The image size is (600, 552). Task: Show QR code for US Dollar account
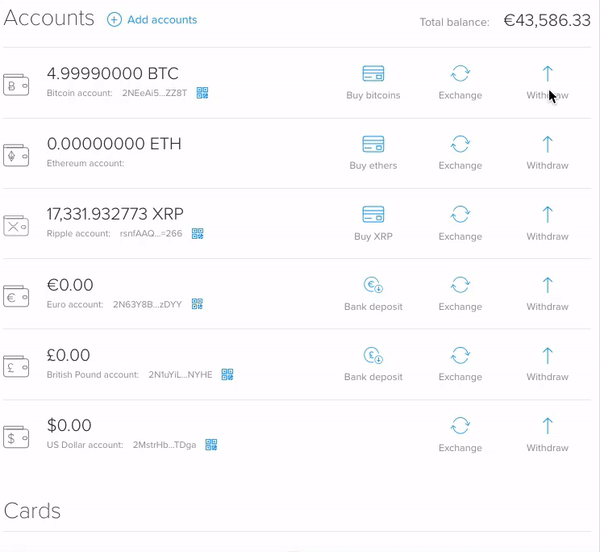click(211, 445)
